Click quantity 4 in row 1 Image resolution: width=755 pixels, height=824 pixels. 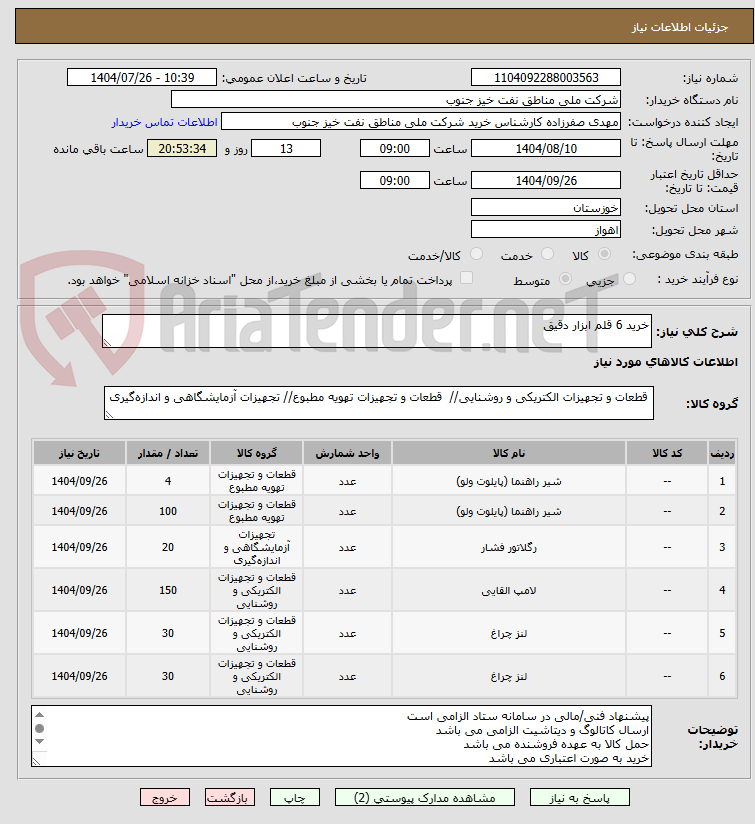(x=168, y=481)
